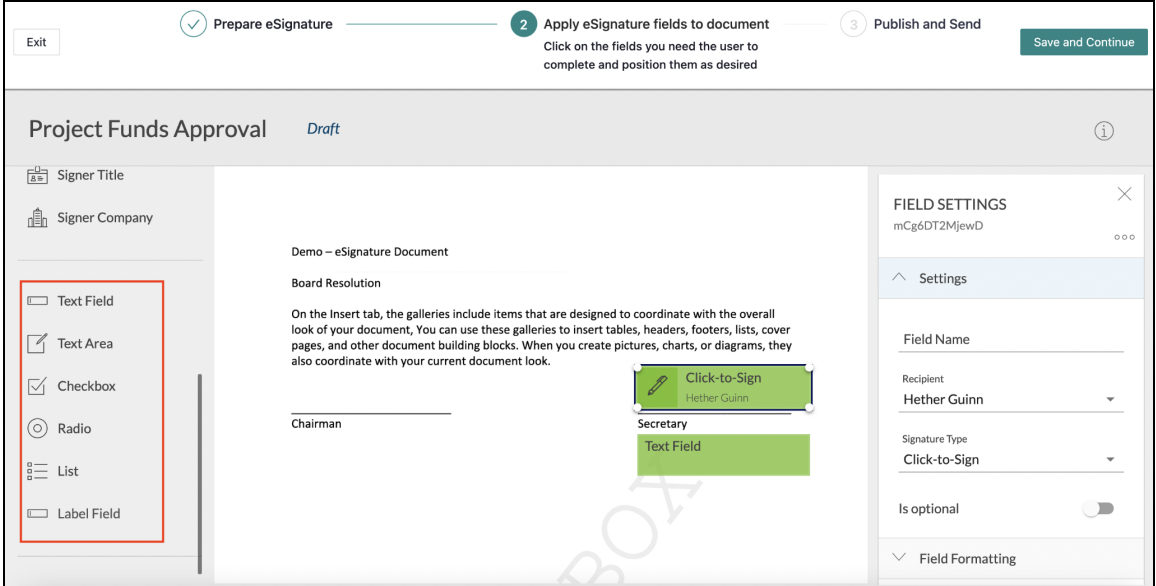
Task: Click the Project Funds Approval title
Action: tap(147, 129)
